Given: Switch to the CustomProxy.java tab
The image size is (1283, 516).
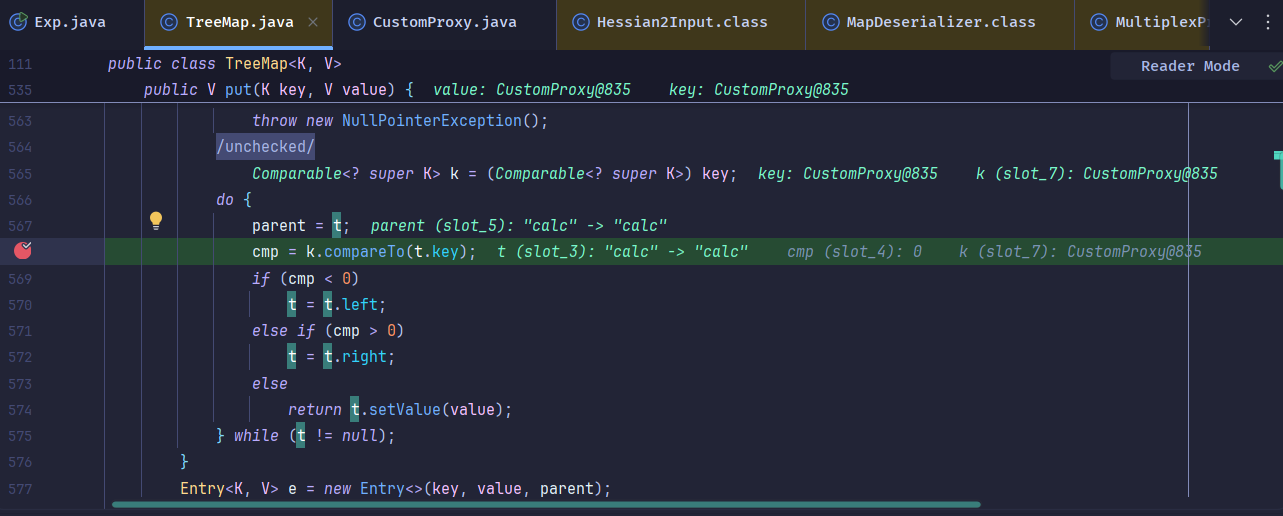Looking at the screenshot, I should [x=445, y=22].
